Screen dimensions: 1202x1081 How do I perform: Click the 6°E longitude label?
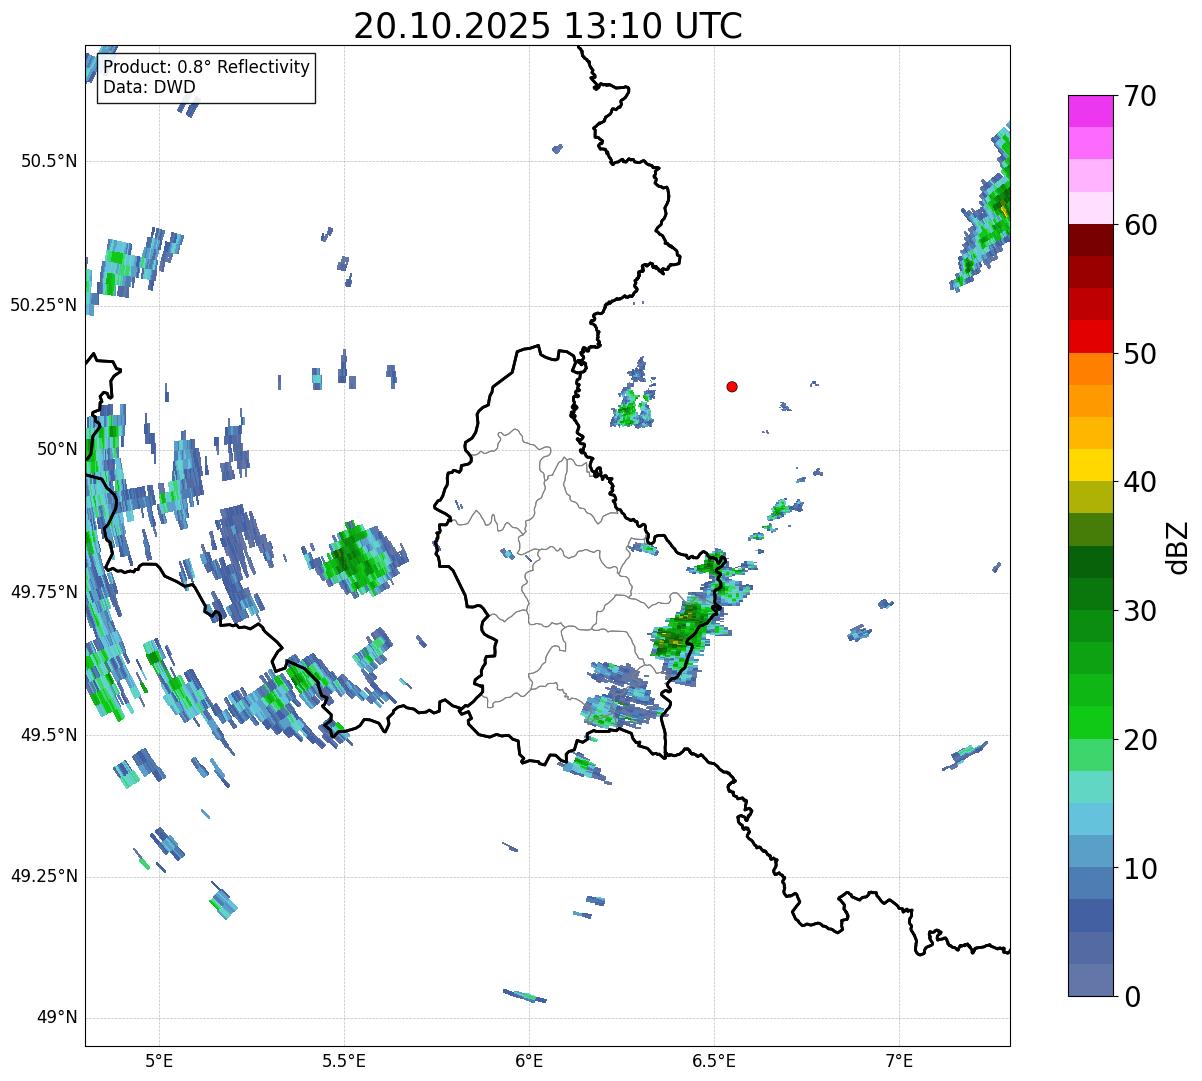(529, 1062)
